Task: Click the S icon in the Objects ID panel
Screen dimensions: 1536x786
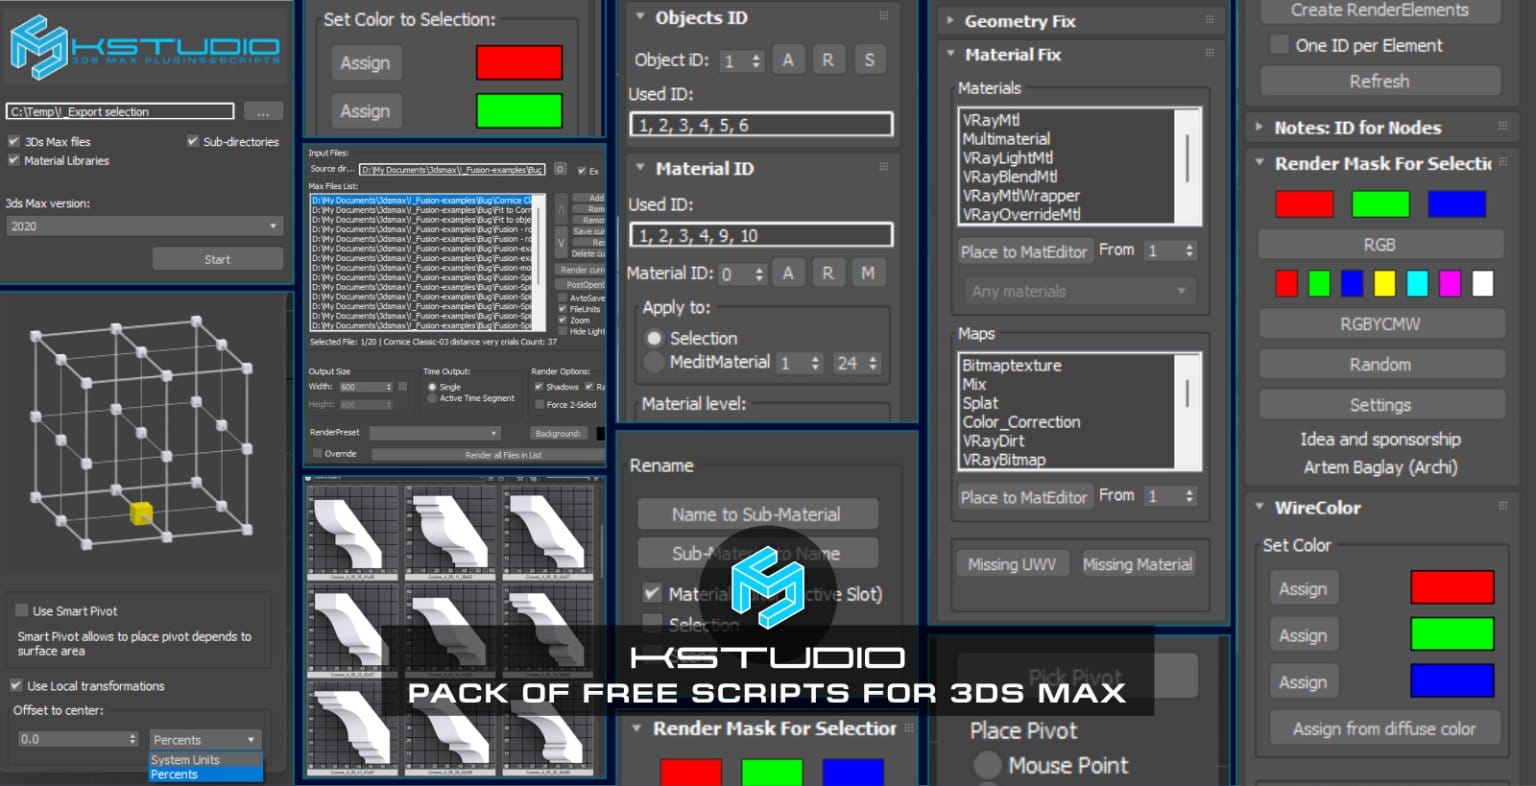Action: click(x=869, y=60)
